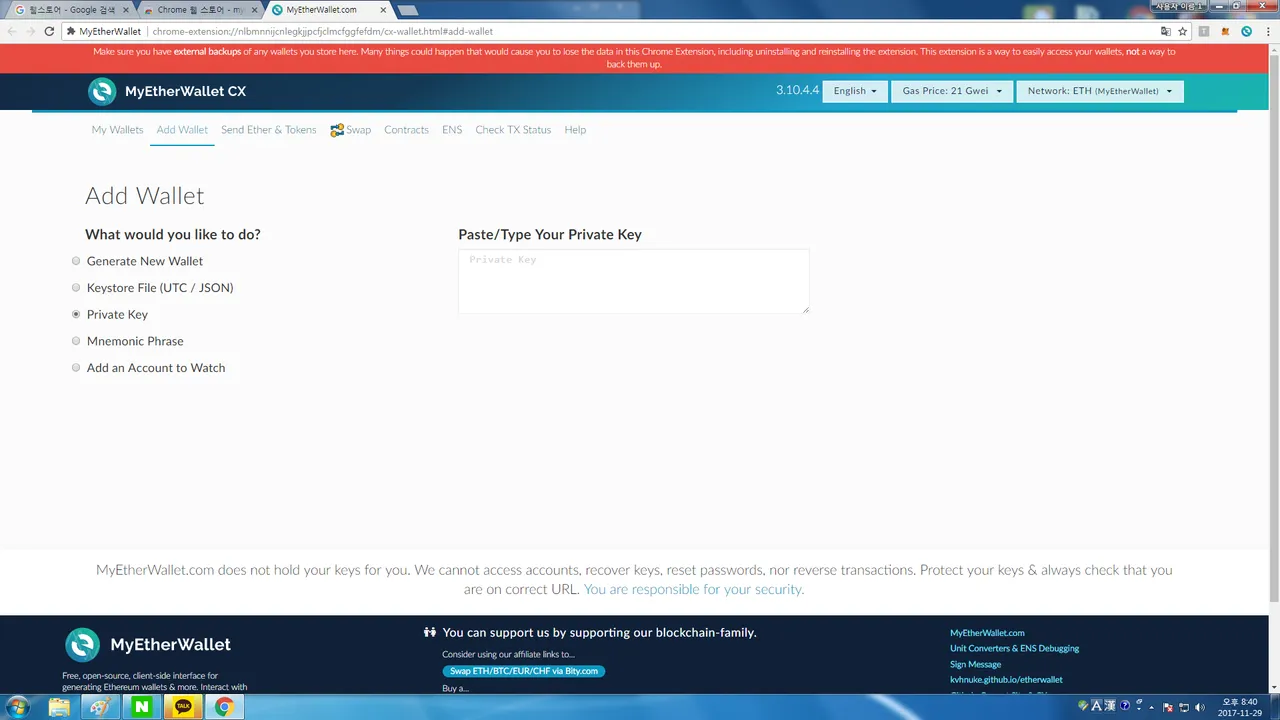
Task: Click the Chrome user profile name button
Action: click(x=1180, y=6)
